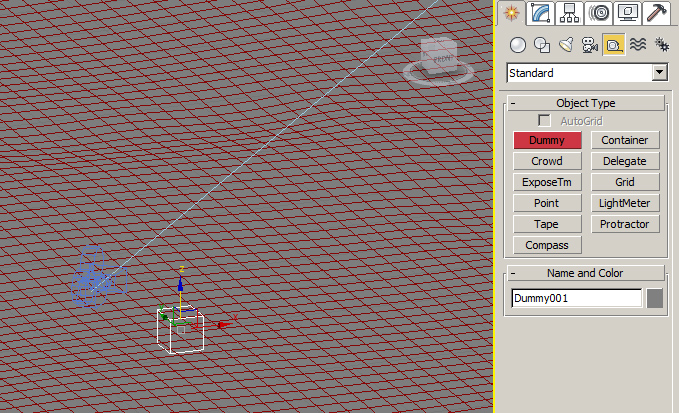This screenshot has height=413, width=679.
Task: Click the red X axis gizmo arrow
Action: (x=223, y=324)
